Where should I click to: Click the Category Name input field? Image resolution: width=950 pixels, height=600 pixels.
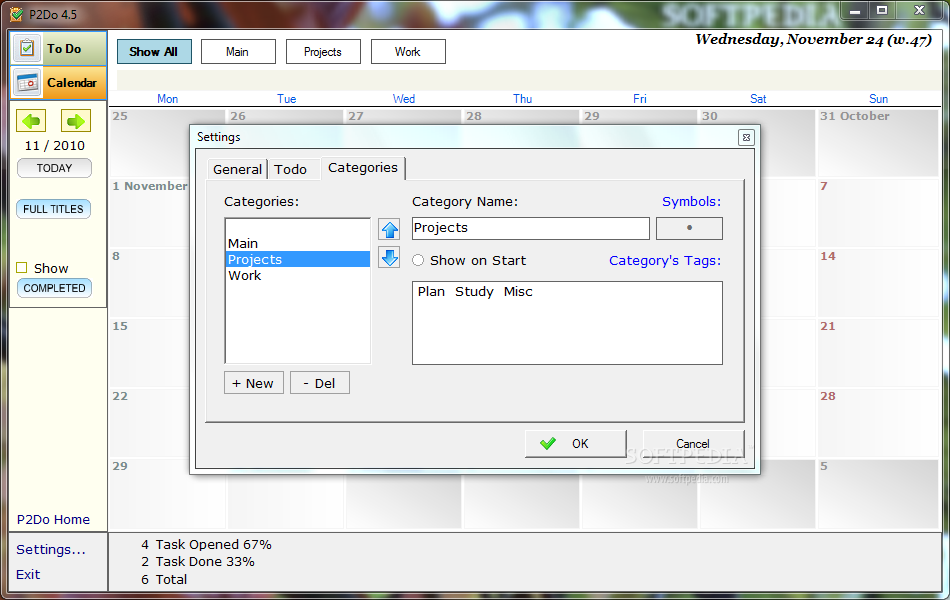[530, 228]
